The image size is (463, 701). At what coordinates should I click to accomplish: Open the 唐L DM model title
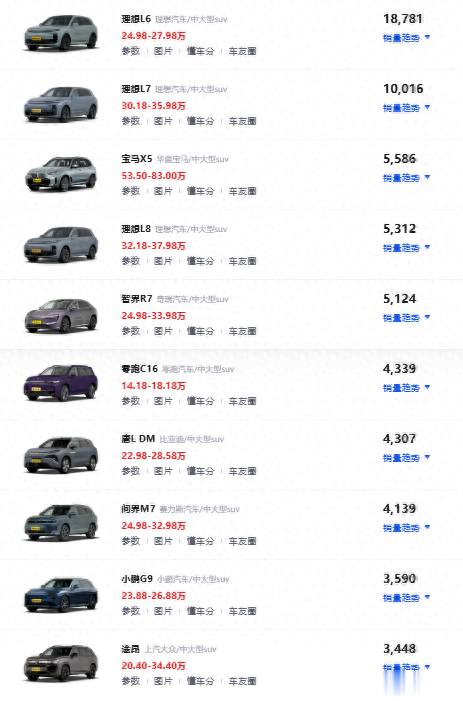(138, 439)
